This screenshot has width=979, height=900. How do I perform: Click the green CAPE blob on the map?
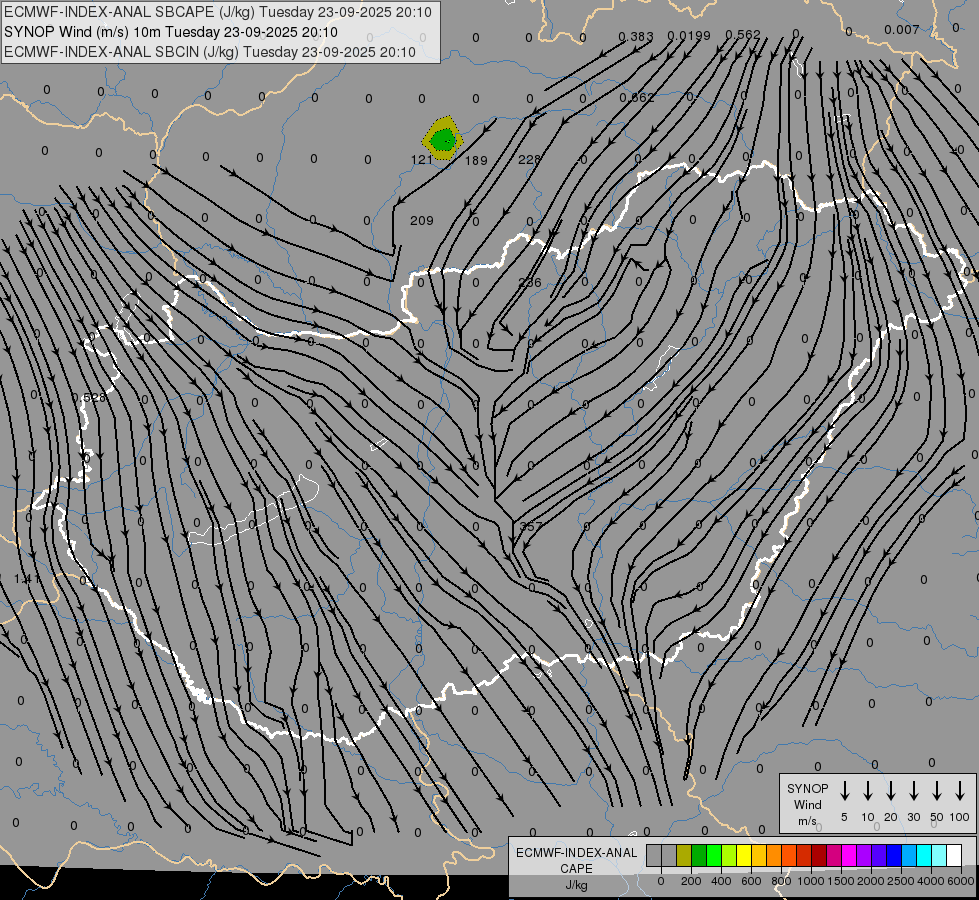pyautogui.click(x=443, y=139)
